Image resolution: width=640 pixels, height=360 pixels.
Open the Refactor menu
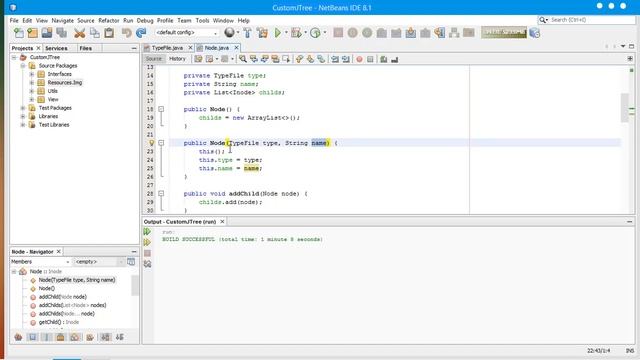point(109,20)
